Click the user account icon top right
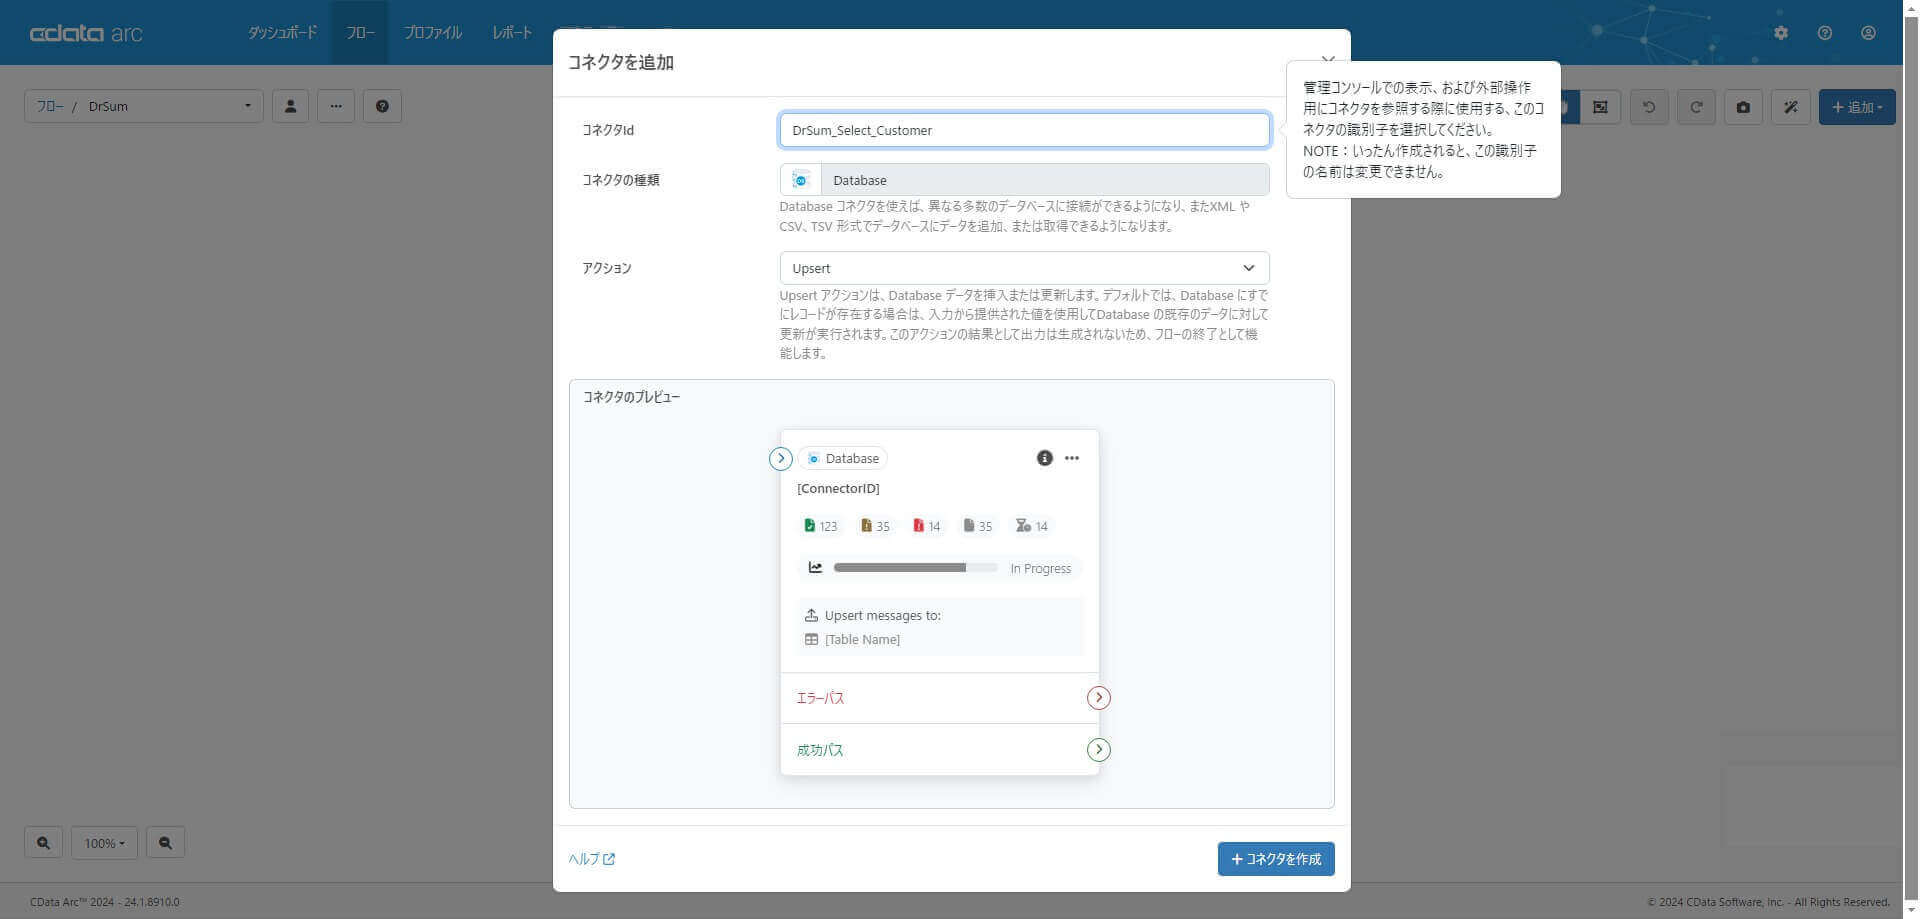This screenshot has height=919, width=1920. (x=1868, y=32)
